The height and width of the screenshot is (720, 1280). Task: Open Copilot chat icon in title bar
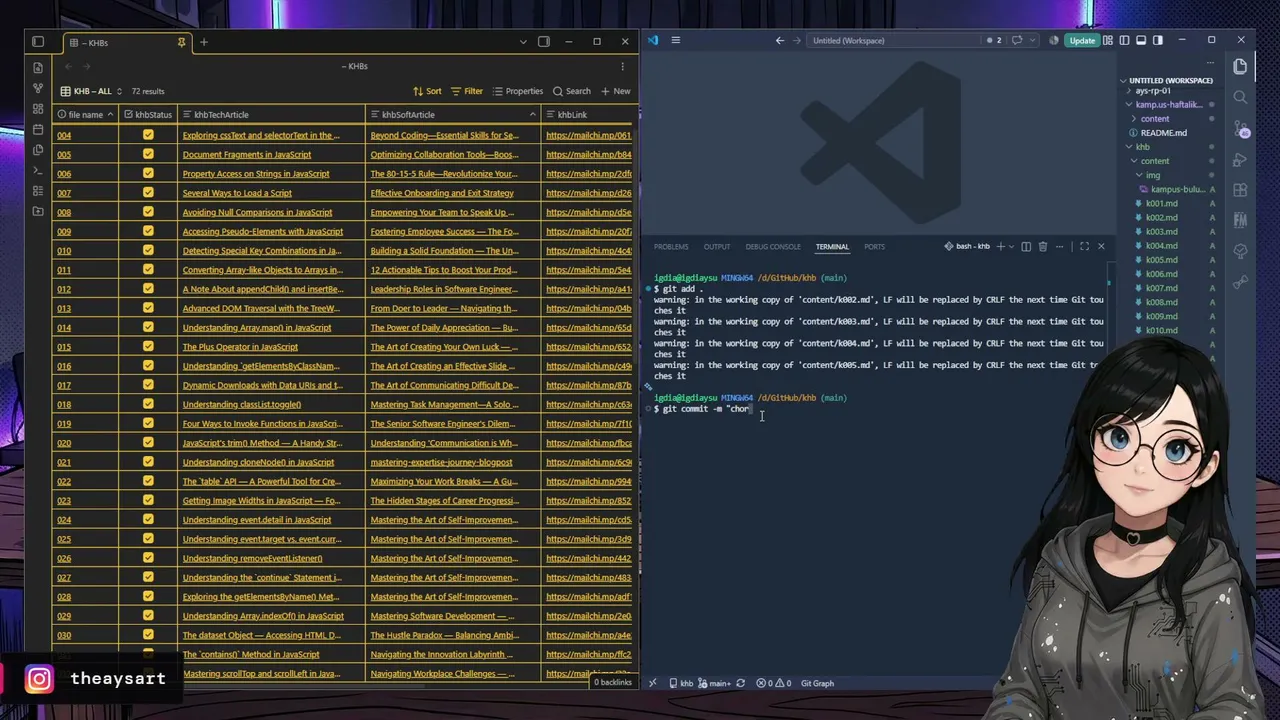[x=1018, y=41]
